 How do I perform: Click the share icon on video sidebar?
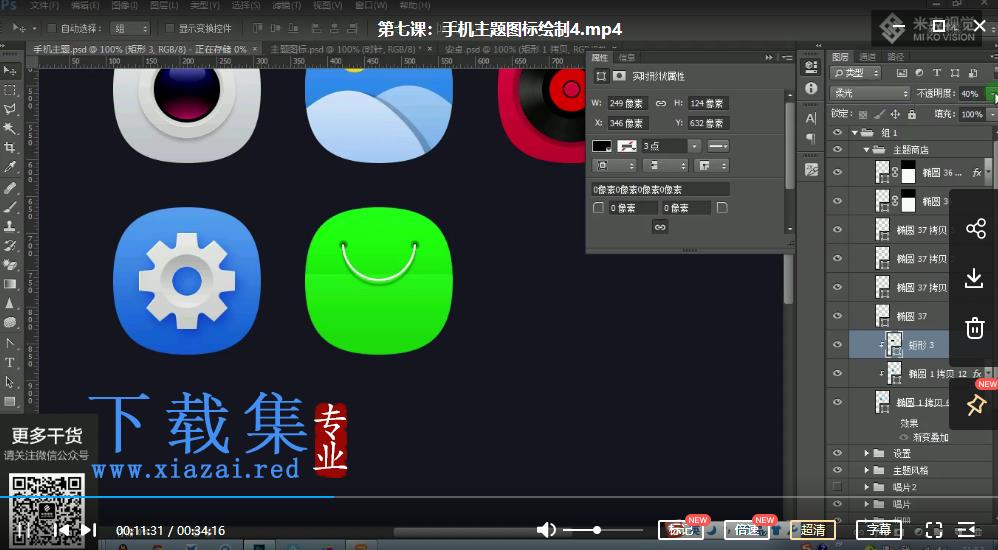tap(975, 229)
